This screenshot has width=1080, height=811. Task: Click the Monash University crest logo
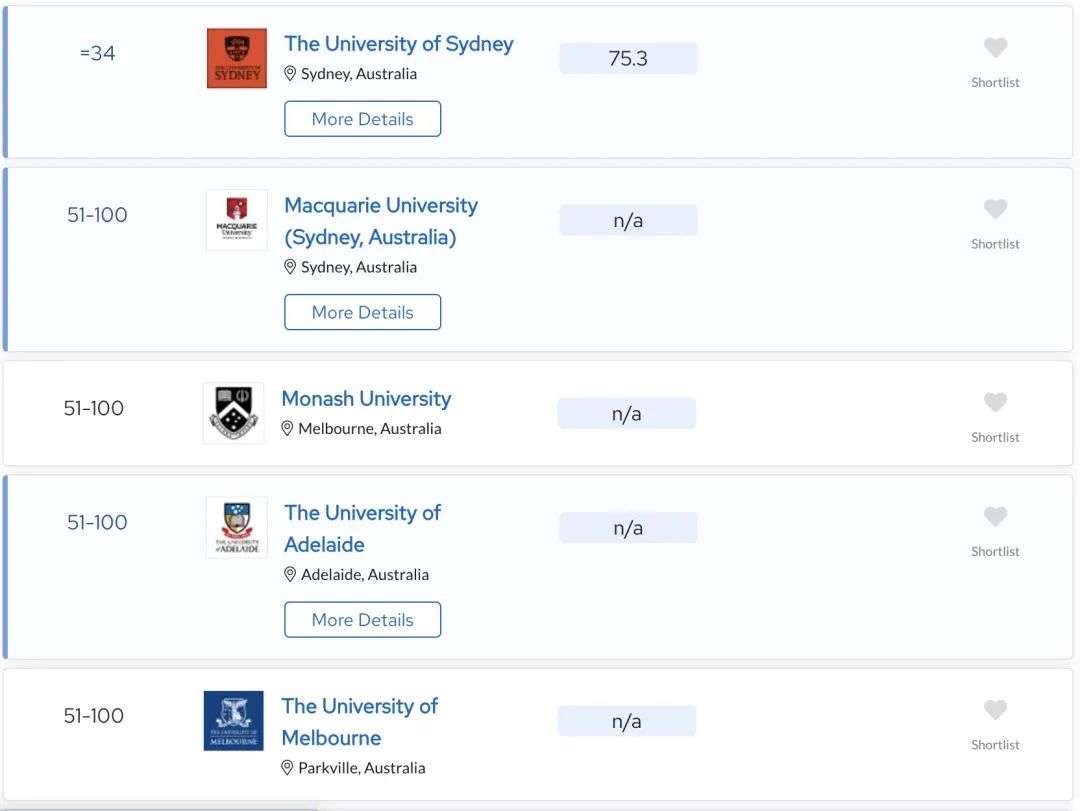point(233,413)
